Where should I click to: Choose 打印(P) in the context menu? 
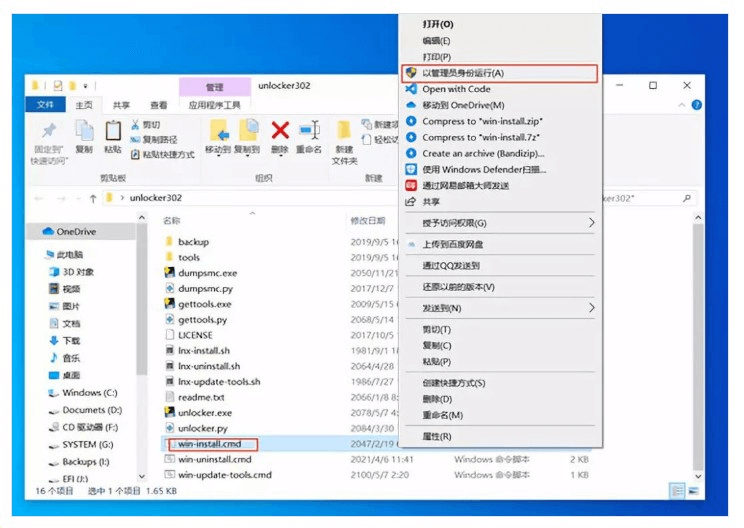pos(502,57)
